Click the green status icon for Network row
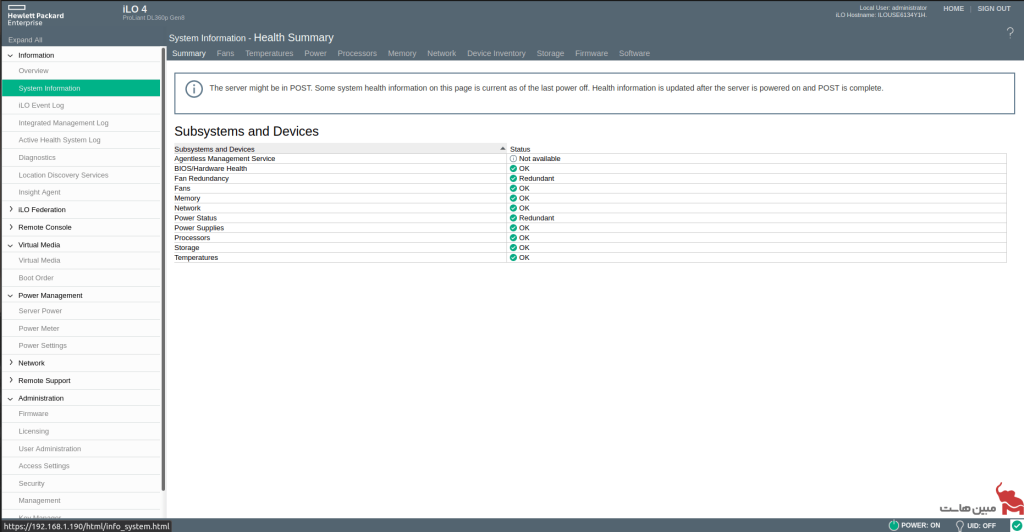The height and width of the screenshot is (532, 1024). tap(513, 208)
